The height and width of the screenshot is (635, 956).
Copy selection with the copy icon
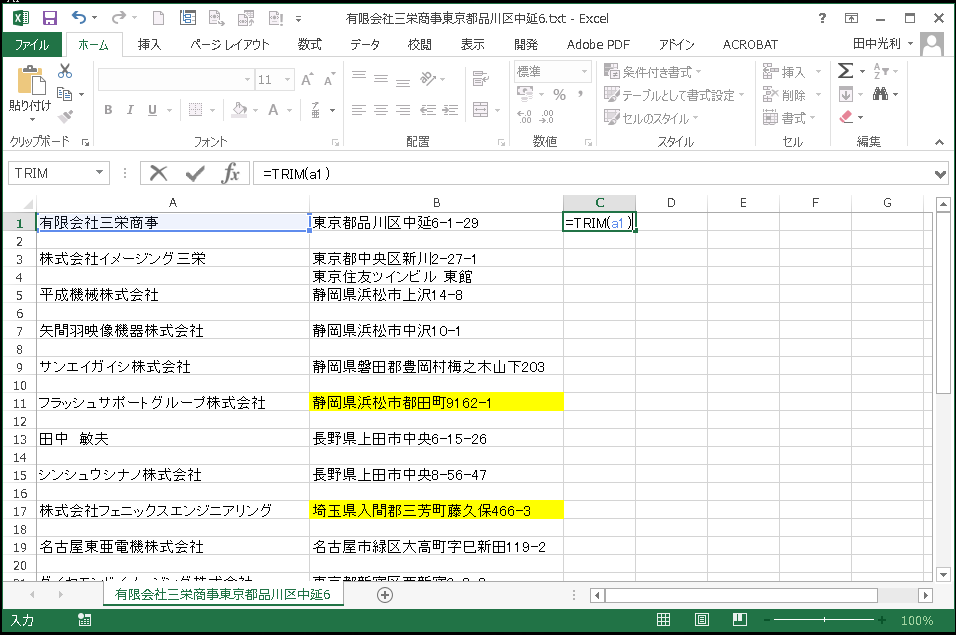(64, 94)
